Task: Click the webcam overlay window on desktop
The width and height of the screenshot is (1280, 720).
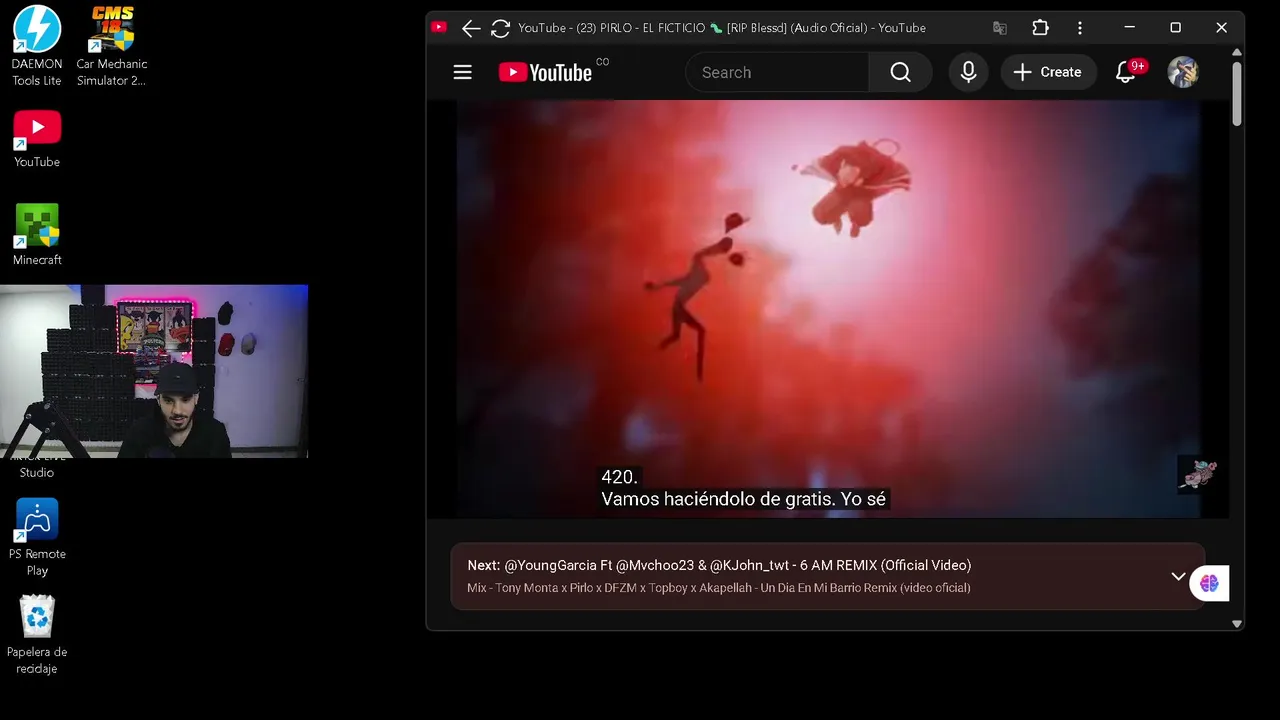Action: pyautogui.click(x=154, y=371)
